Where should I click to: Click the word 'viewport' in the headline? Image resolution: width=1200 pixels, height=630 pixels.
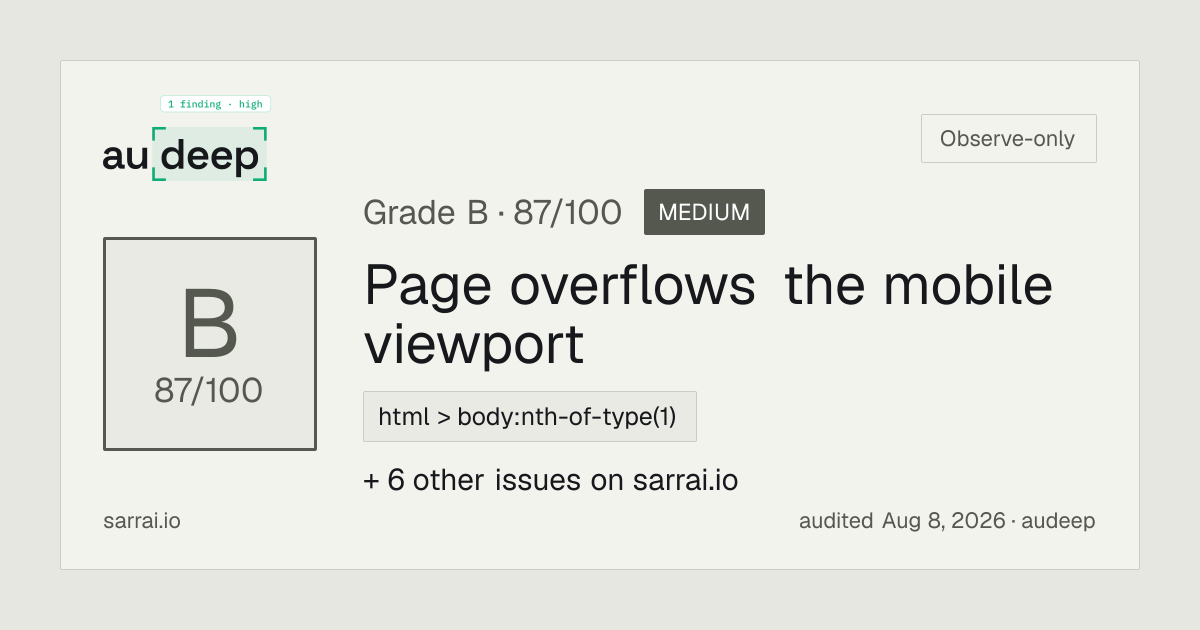[x=474, y=345]
